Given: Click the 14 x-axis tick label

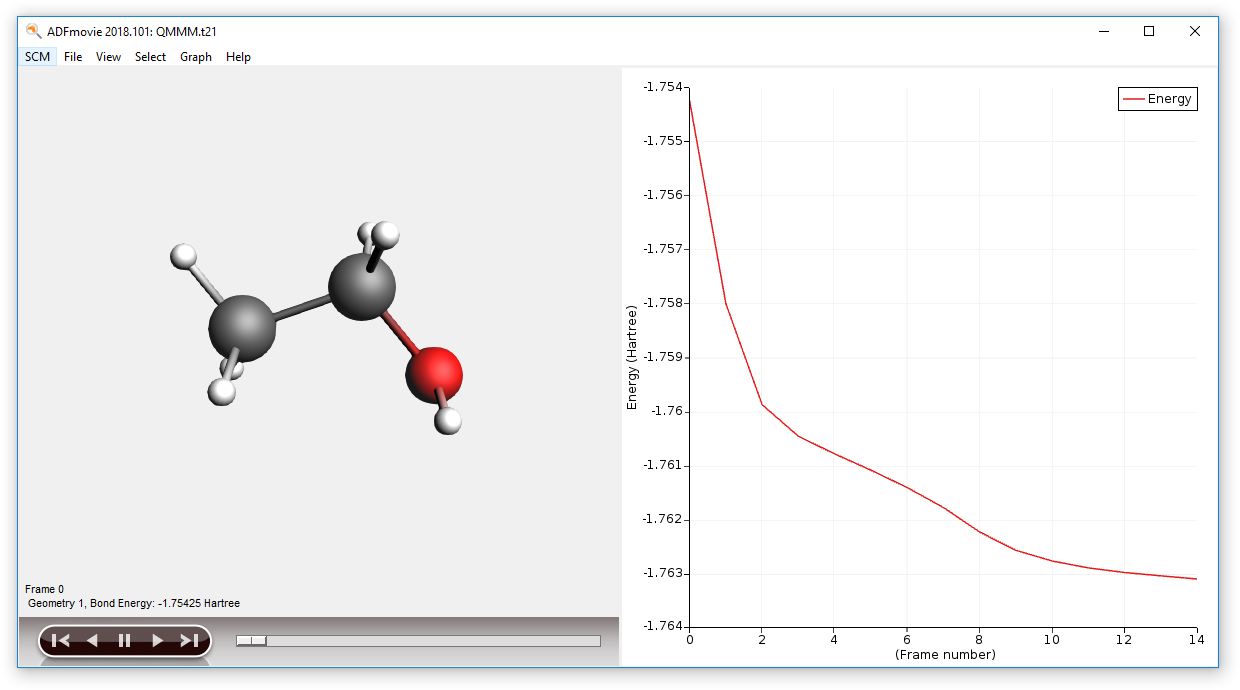Looking at the screenshot, I should [1196, 639].
